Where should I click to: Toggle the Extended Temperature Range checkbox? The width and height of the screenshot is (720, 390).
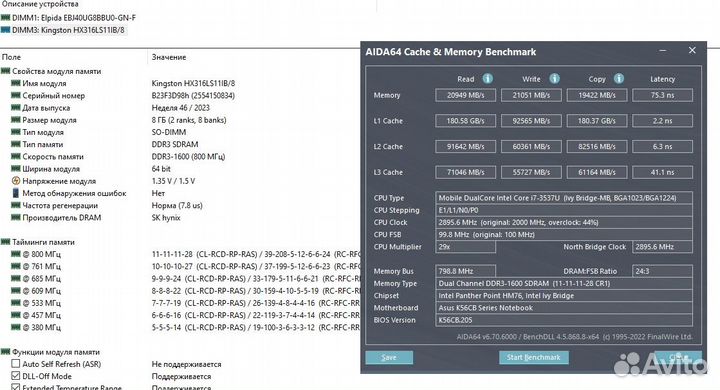(16, 387)
